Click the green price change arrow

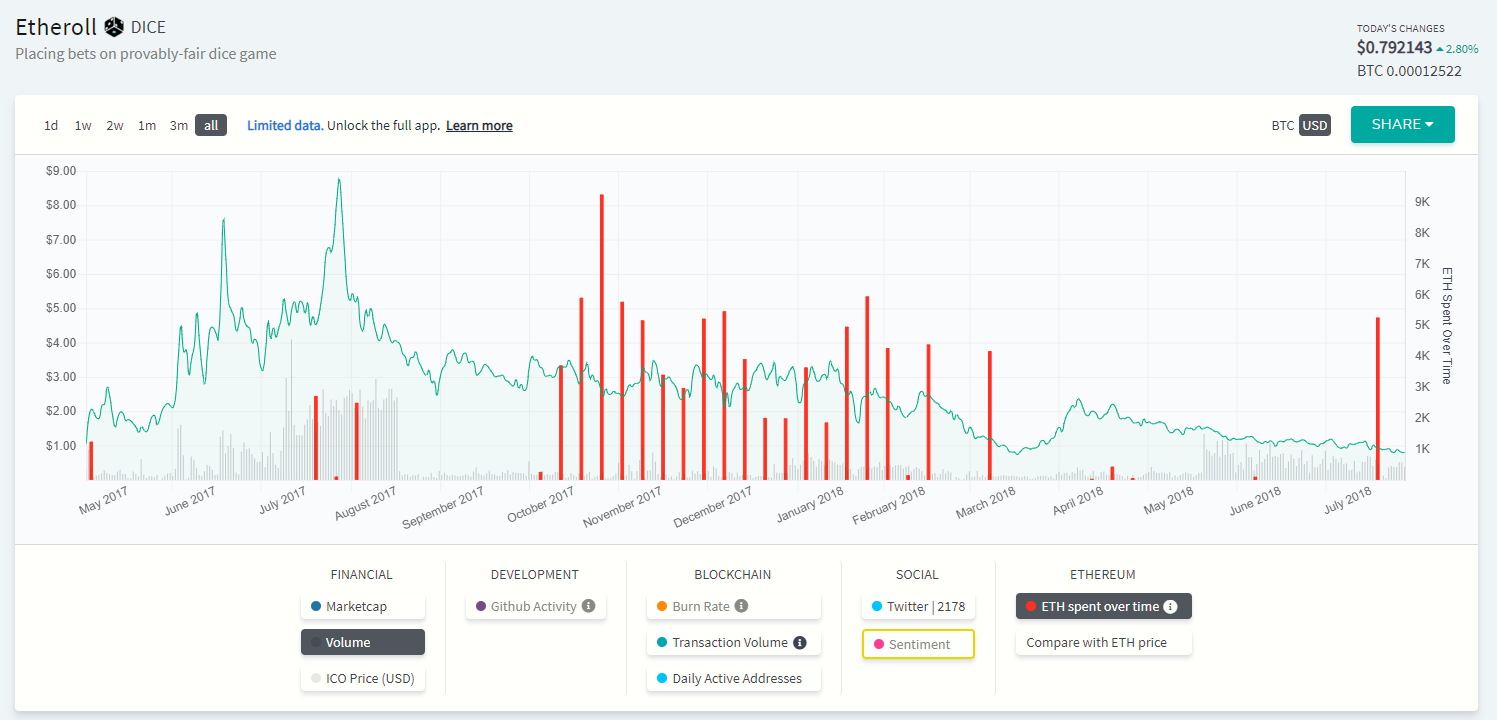coord(1440,48)
